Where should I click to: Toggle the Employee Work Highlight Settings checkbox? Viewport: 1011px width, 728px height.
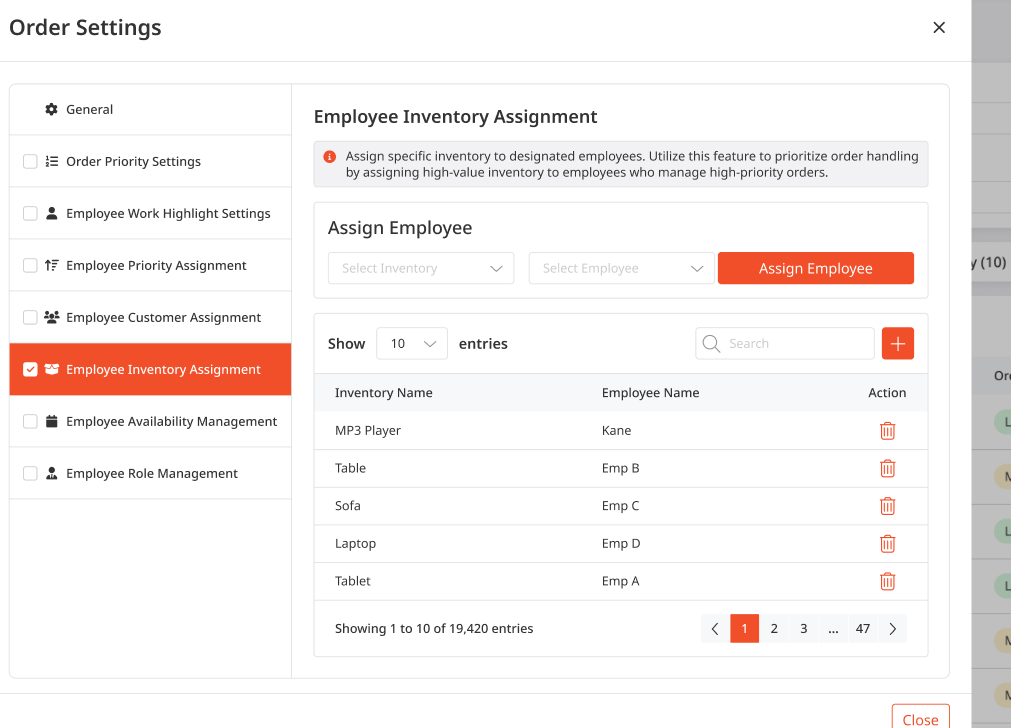pos(30,214)
